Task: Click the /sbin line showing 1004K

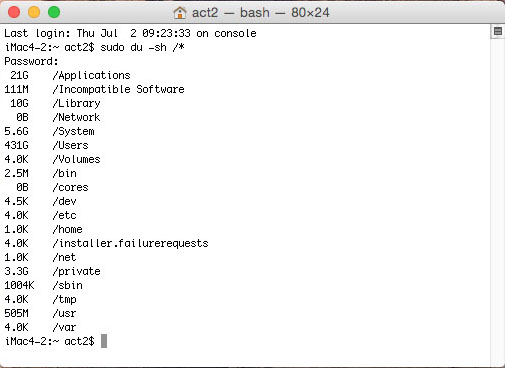Action: [x=43, y=285]
